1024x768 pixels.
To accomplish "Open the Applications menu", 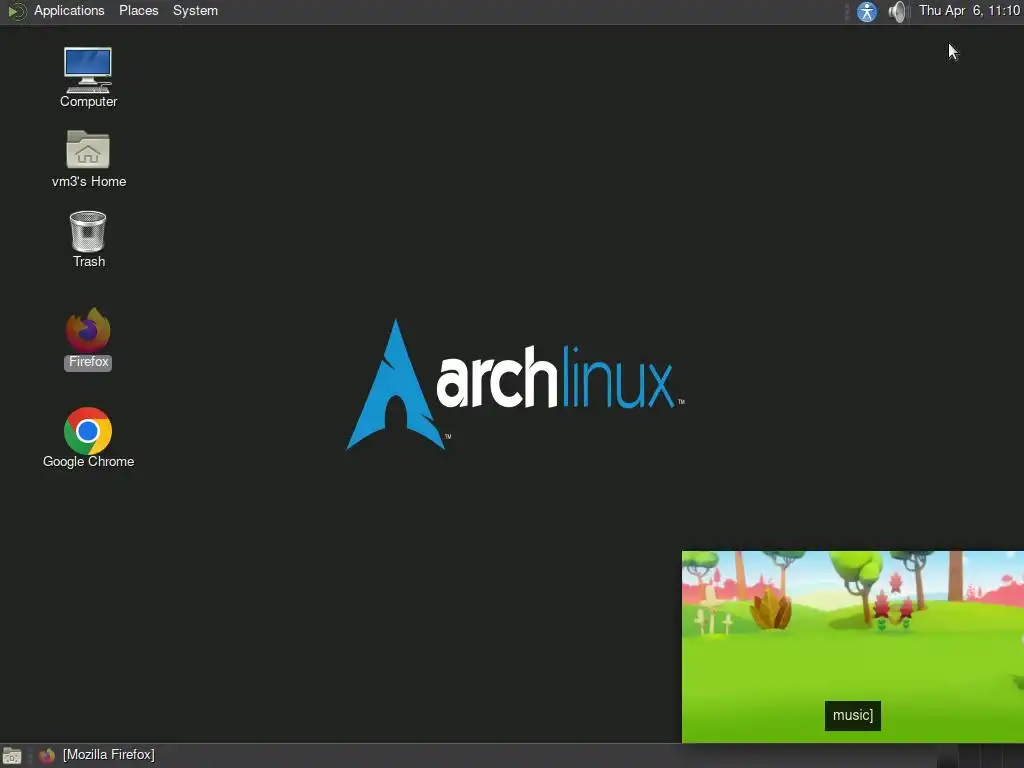I will click(69, 11).
